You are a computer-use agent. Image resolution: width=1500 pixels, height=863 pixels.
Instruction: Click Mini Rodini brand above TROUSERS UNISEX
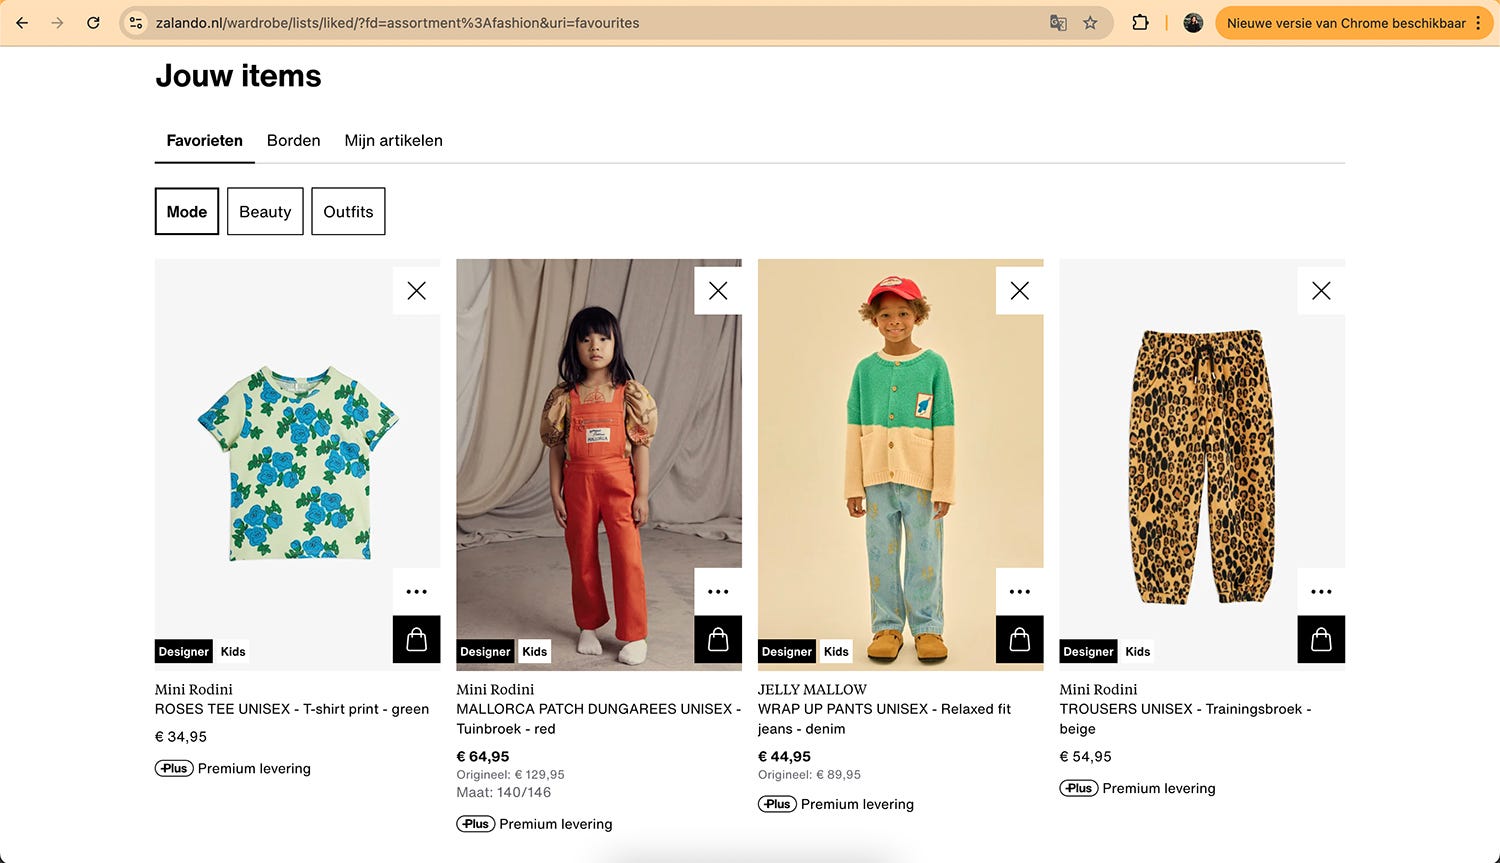[x=1098, y=689]
